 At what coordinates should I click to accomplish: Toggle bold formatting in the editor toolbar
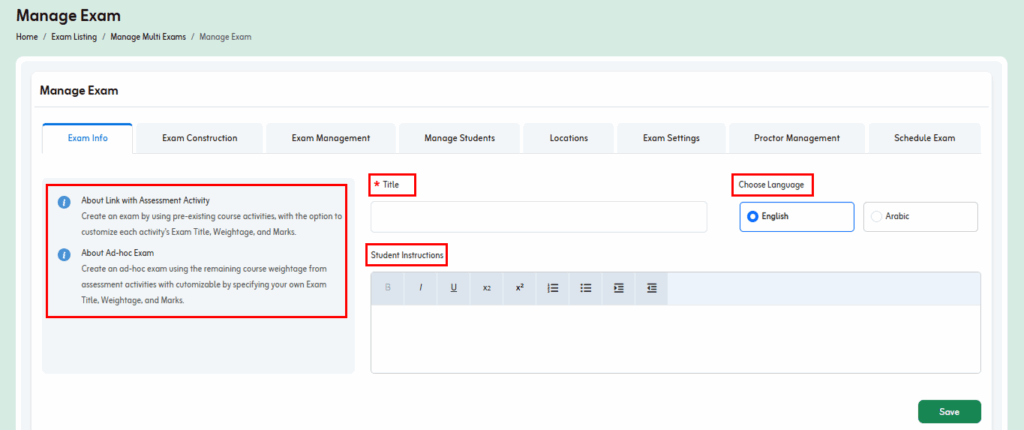[x=388, y=288]
